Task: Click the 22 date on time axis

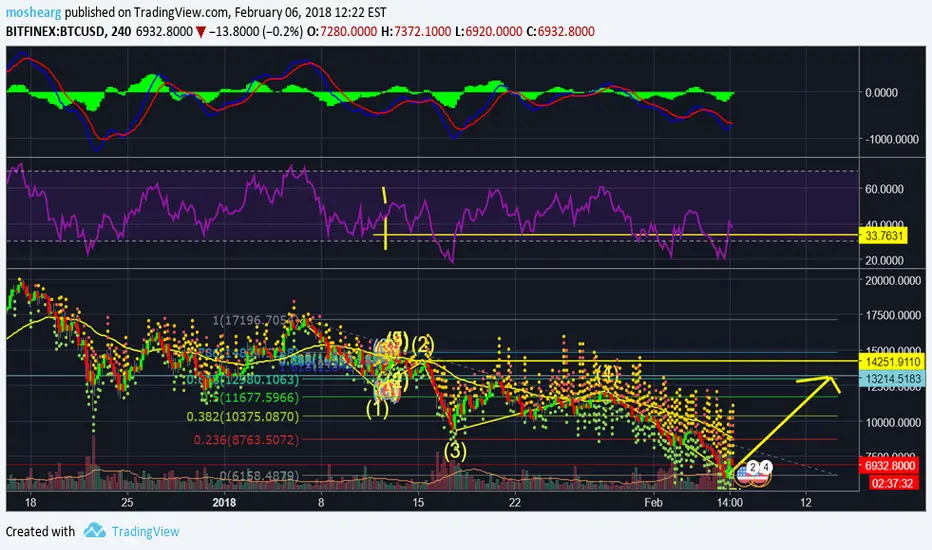Action: point(514,502)
